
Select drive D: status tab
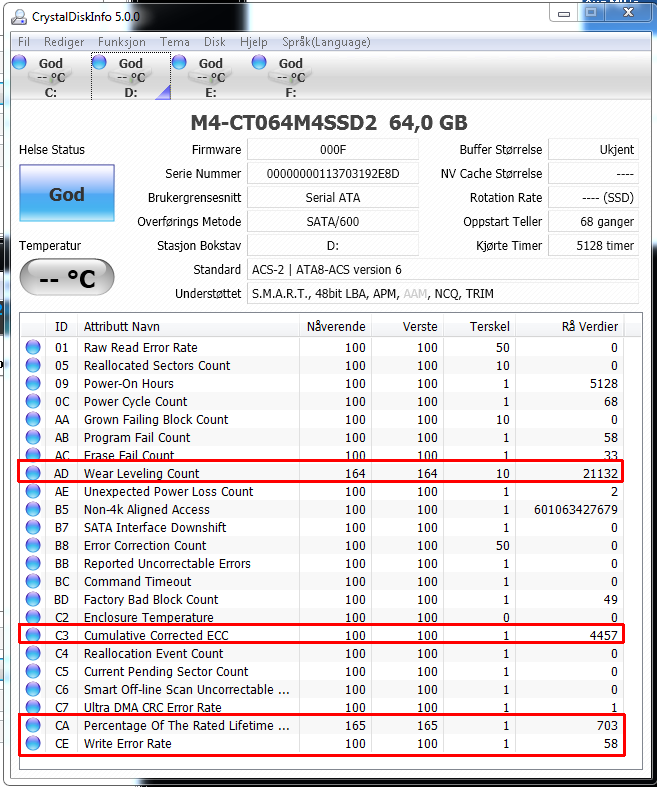coord(131,77)
